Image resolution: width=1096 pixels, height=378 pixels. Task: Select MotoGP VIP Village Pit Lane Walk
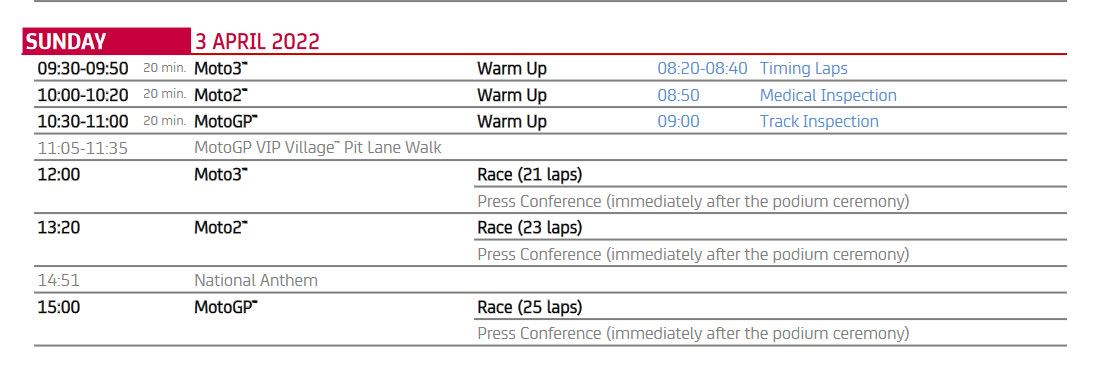317,148
